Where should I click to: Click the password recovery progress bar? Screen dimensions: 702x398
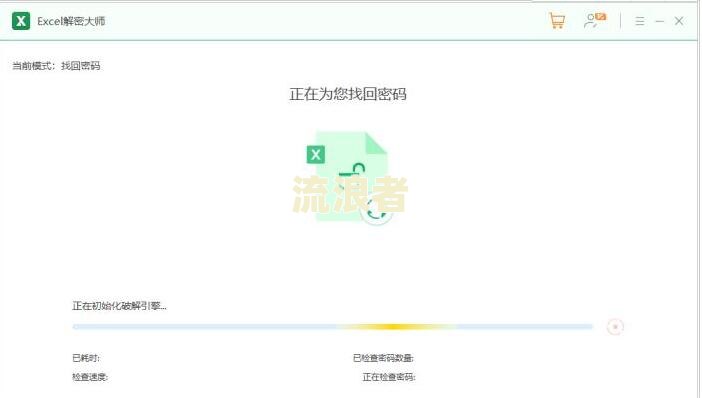333,327
